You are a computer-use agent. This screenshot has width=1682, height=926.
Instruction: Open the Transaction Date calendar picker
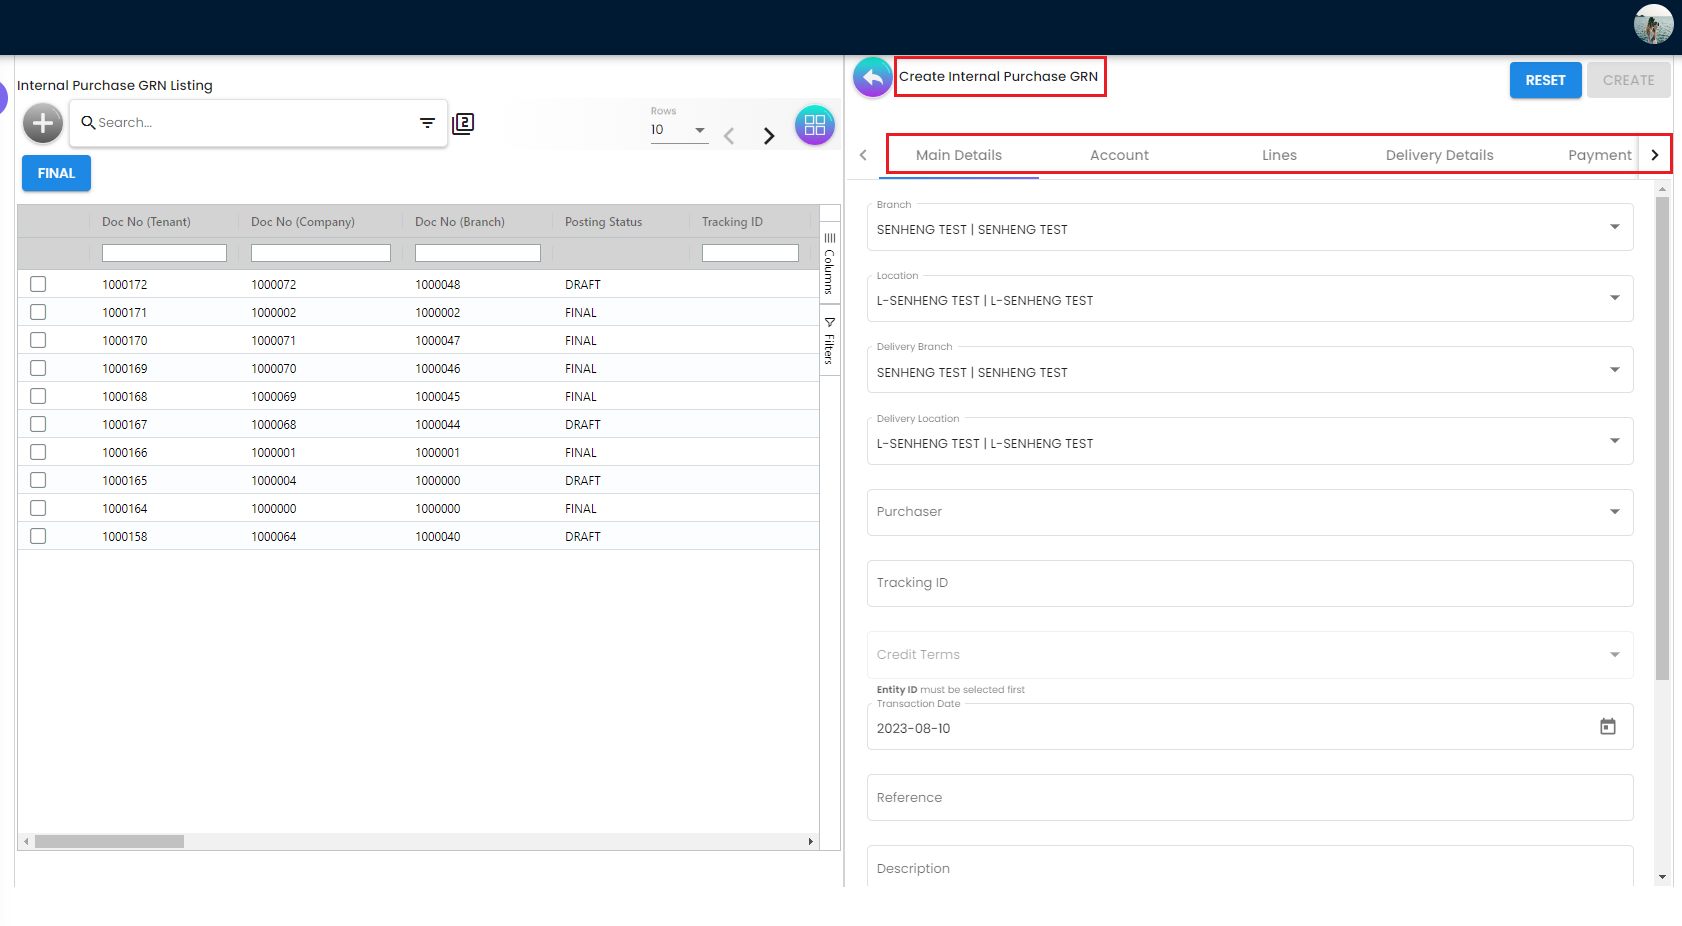tap(1607, 727)
